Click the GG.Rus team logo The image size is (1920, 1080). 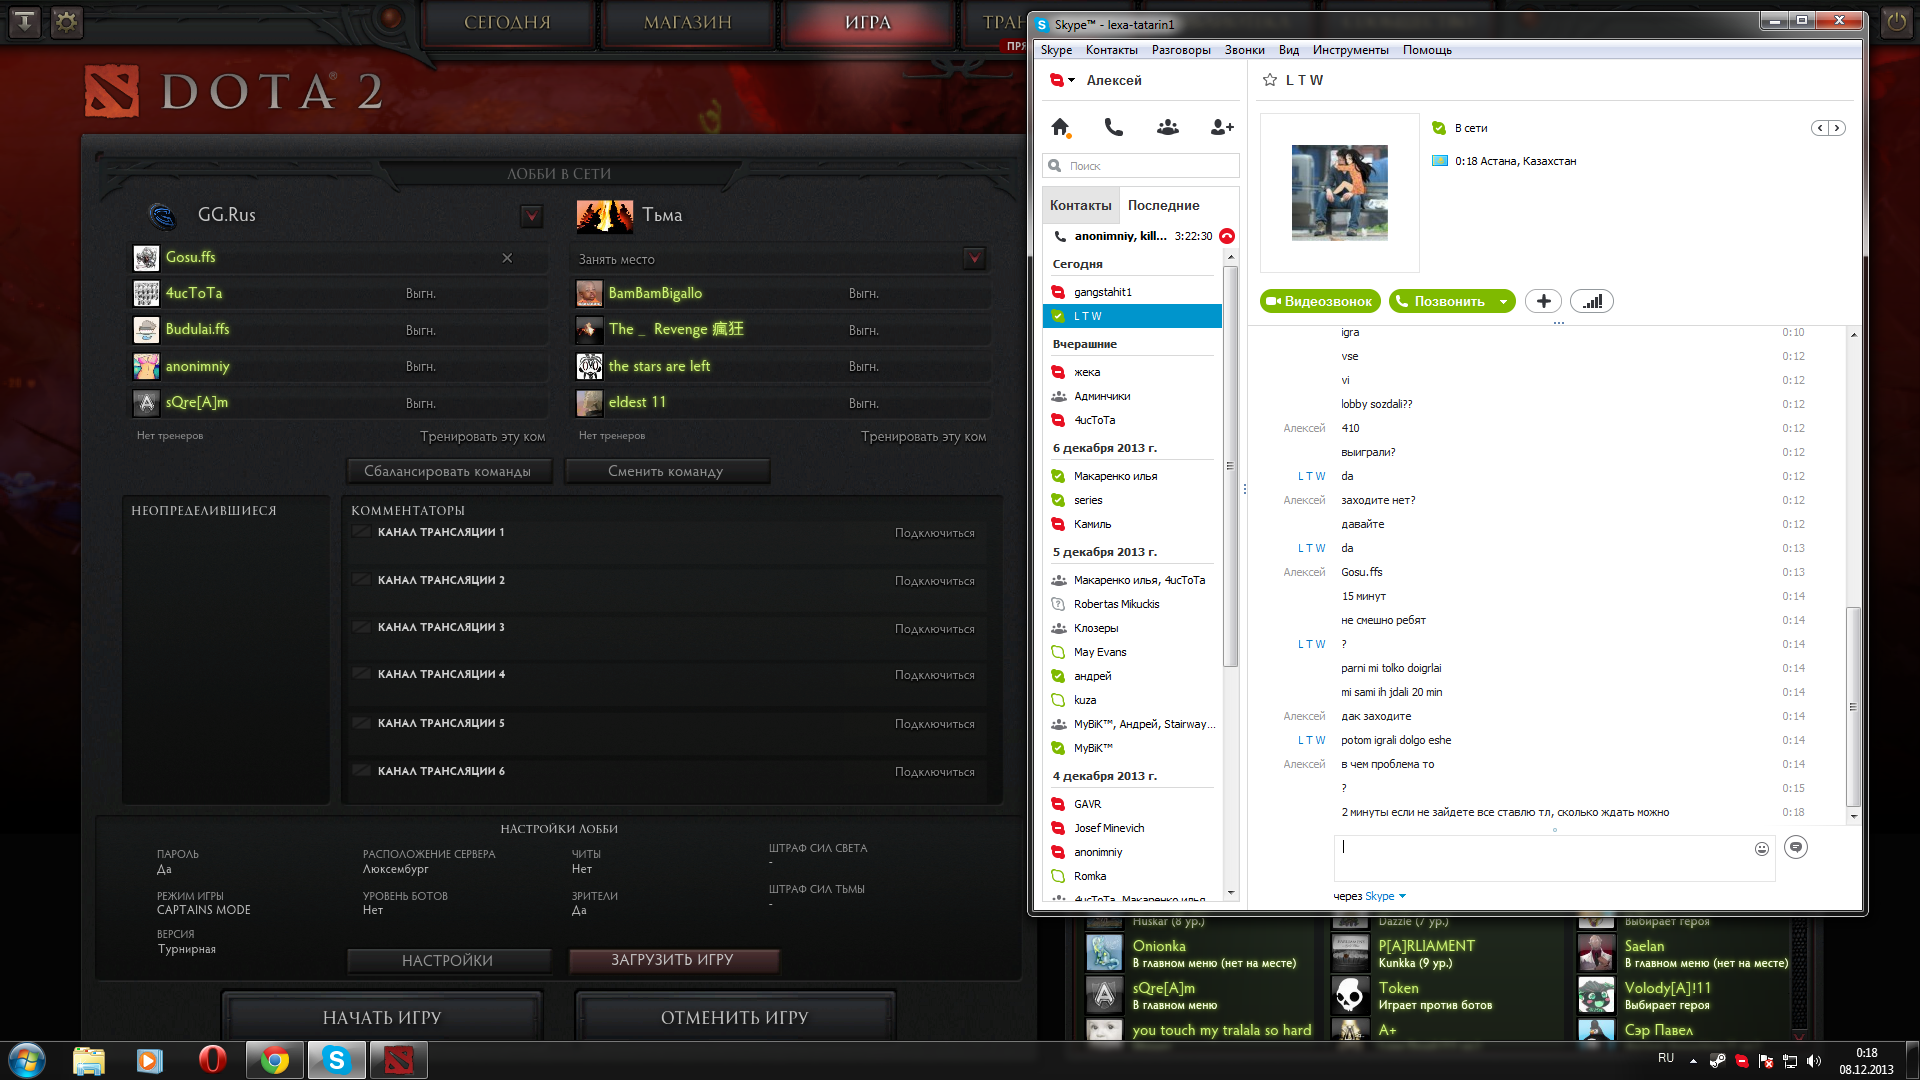(163, 215)
